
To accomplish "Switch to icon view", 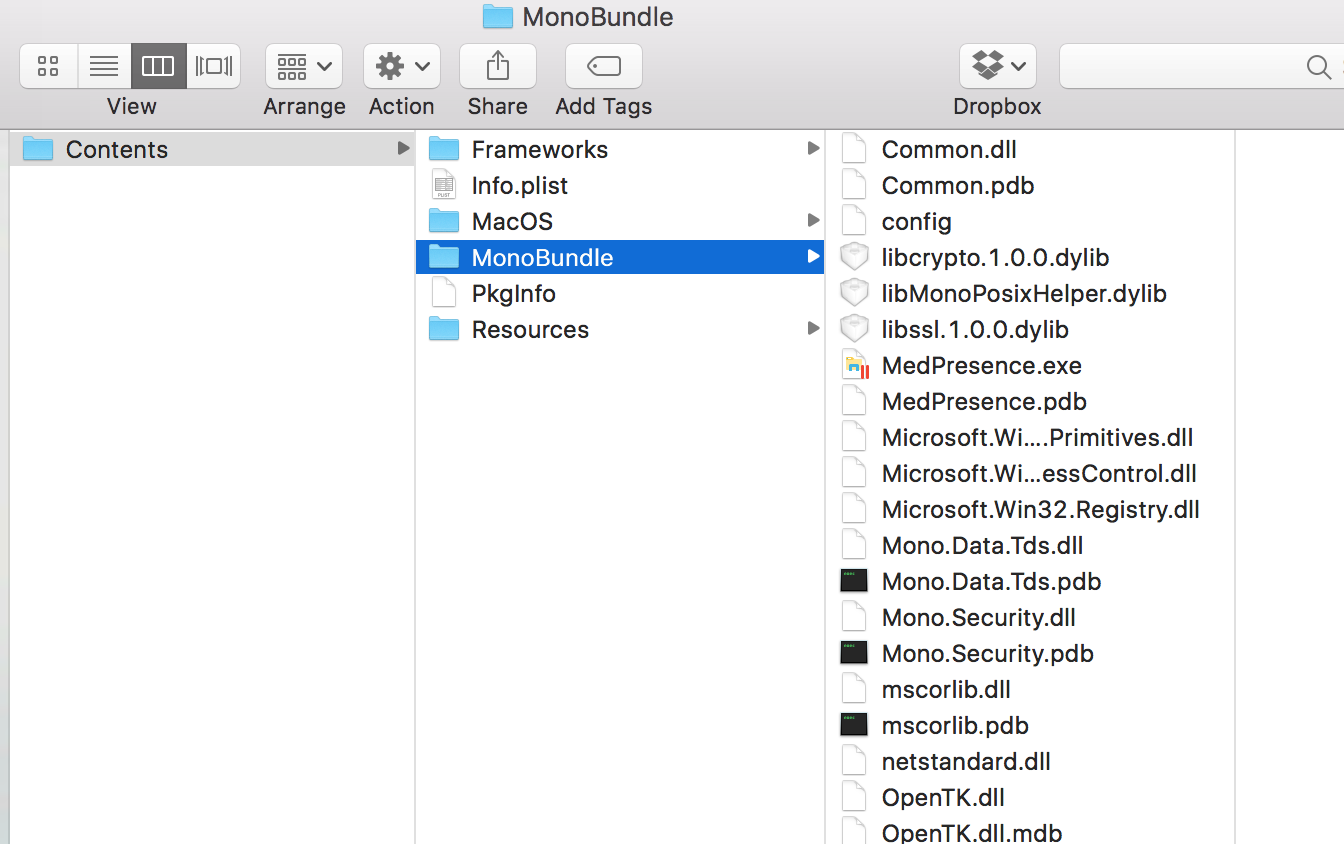I will (x=48, y=67).
